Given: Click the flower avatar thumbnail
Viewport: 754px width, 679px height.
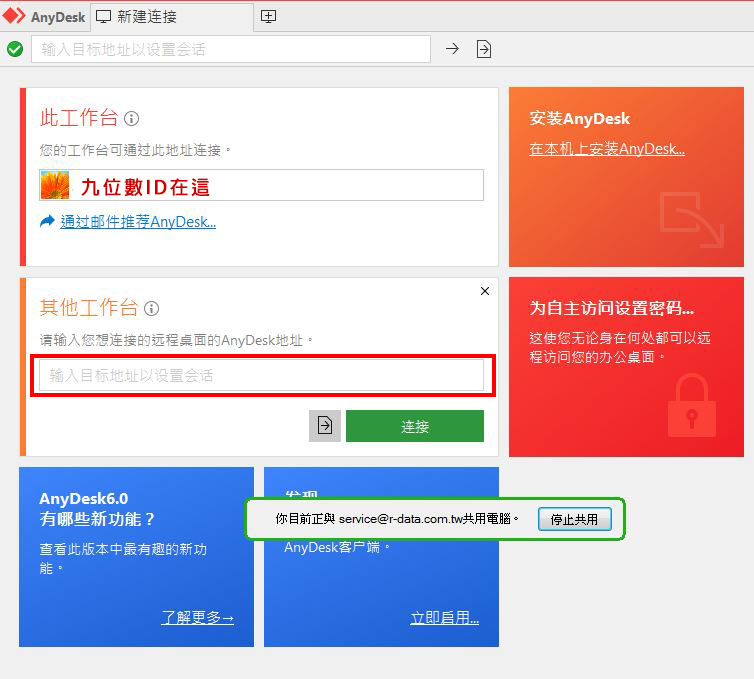Looking at the screenshot, I should click(55, 185).
